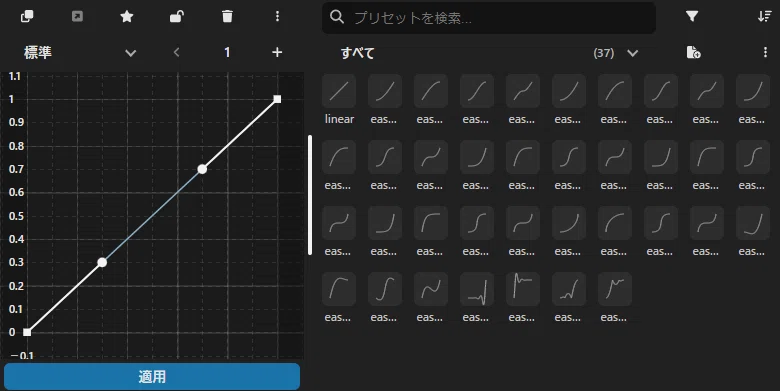Image resolution: width=780 pixels, height=391 pixels.
Task: Click the sort order icon
Action: point(765,16)
